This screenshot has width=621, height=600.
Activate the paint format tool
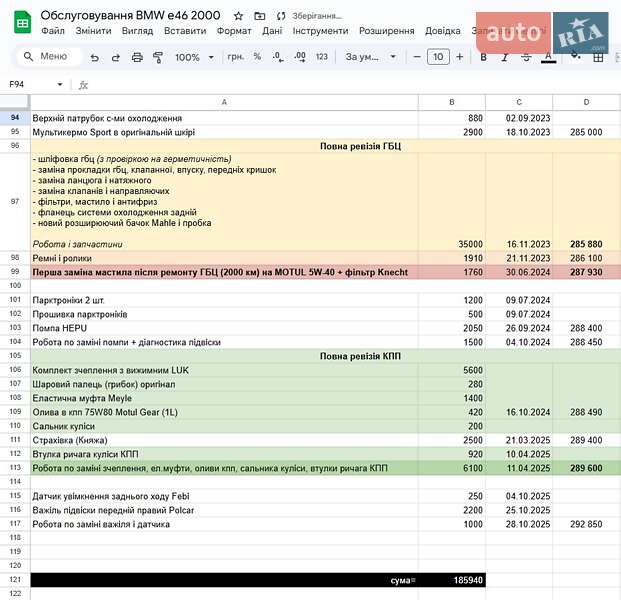click(158, 57)
